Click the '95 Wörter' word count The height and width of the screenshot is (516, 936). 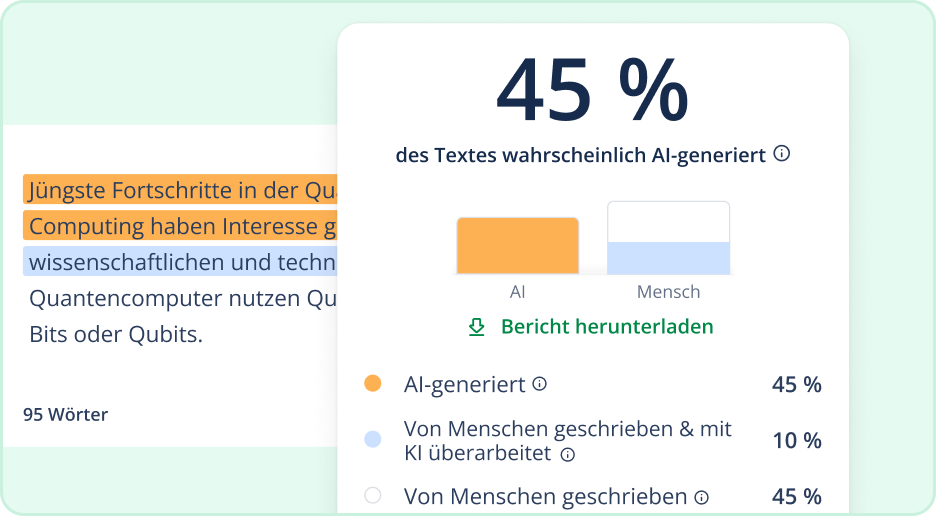click(x=65, y=414)
